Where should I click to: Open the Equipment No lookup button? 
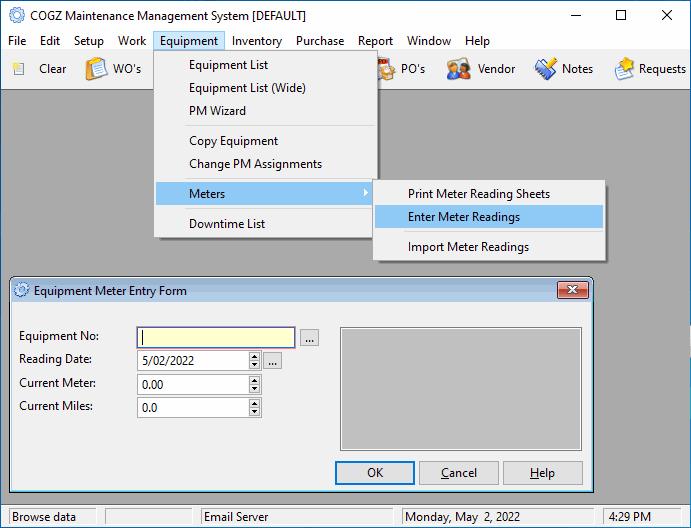pyautogui.click(x=309, y=338)
